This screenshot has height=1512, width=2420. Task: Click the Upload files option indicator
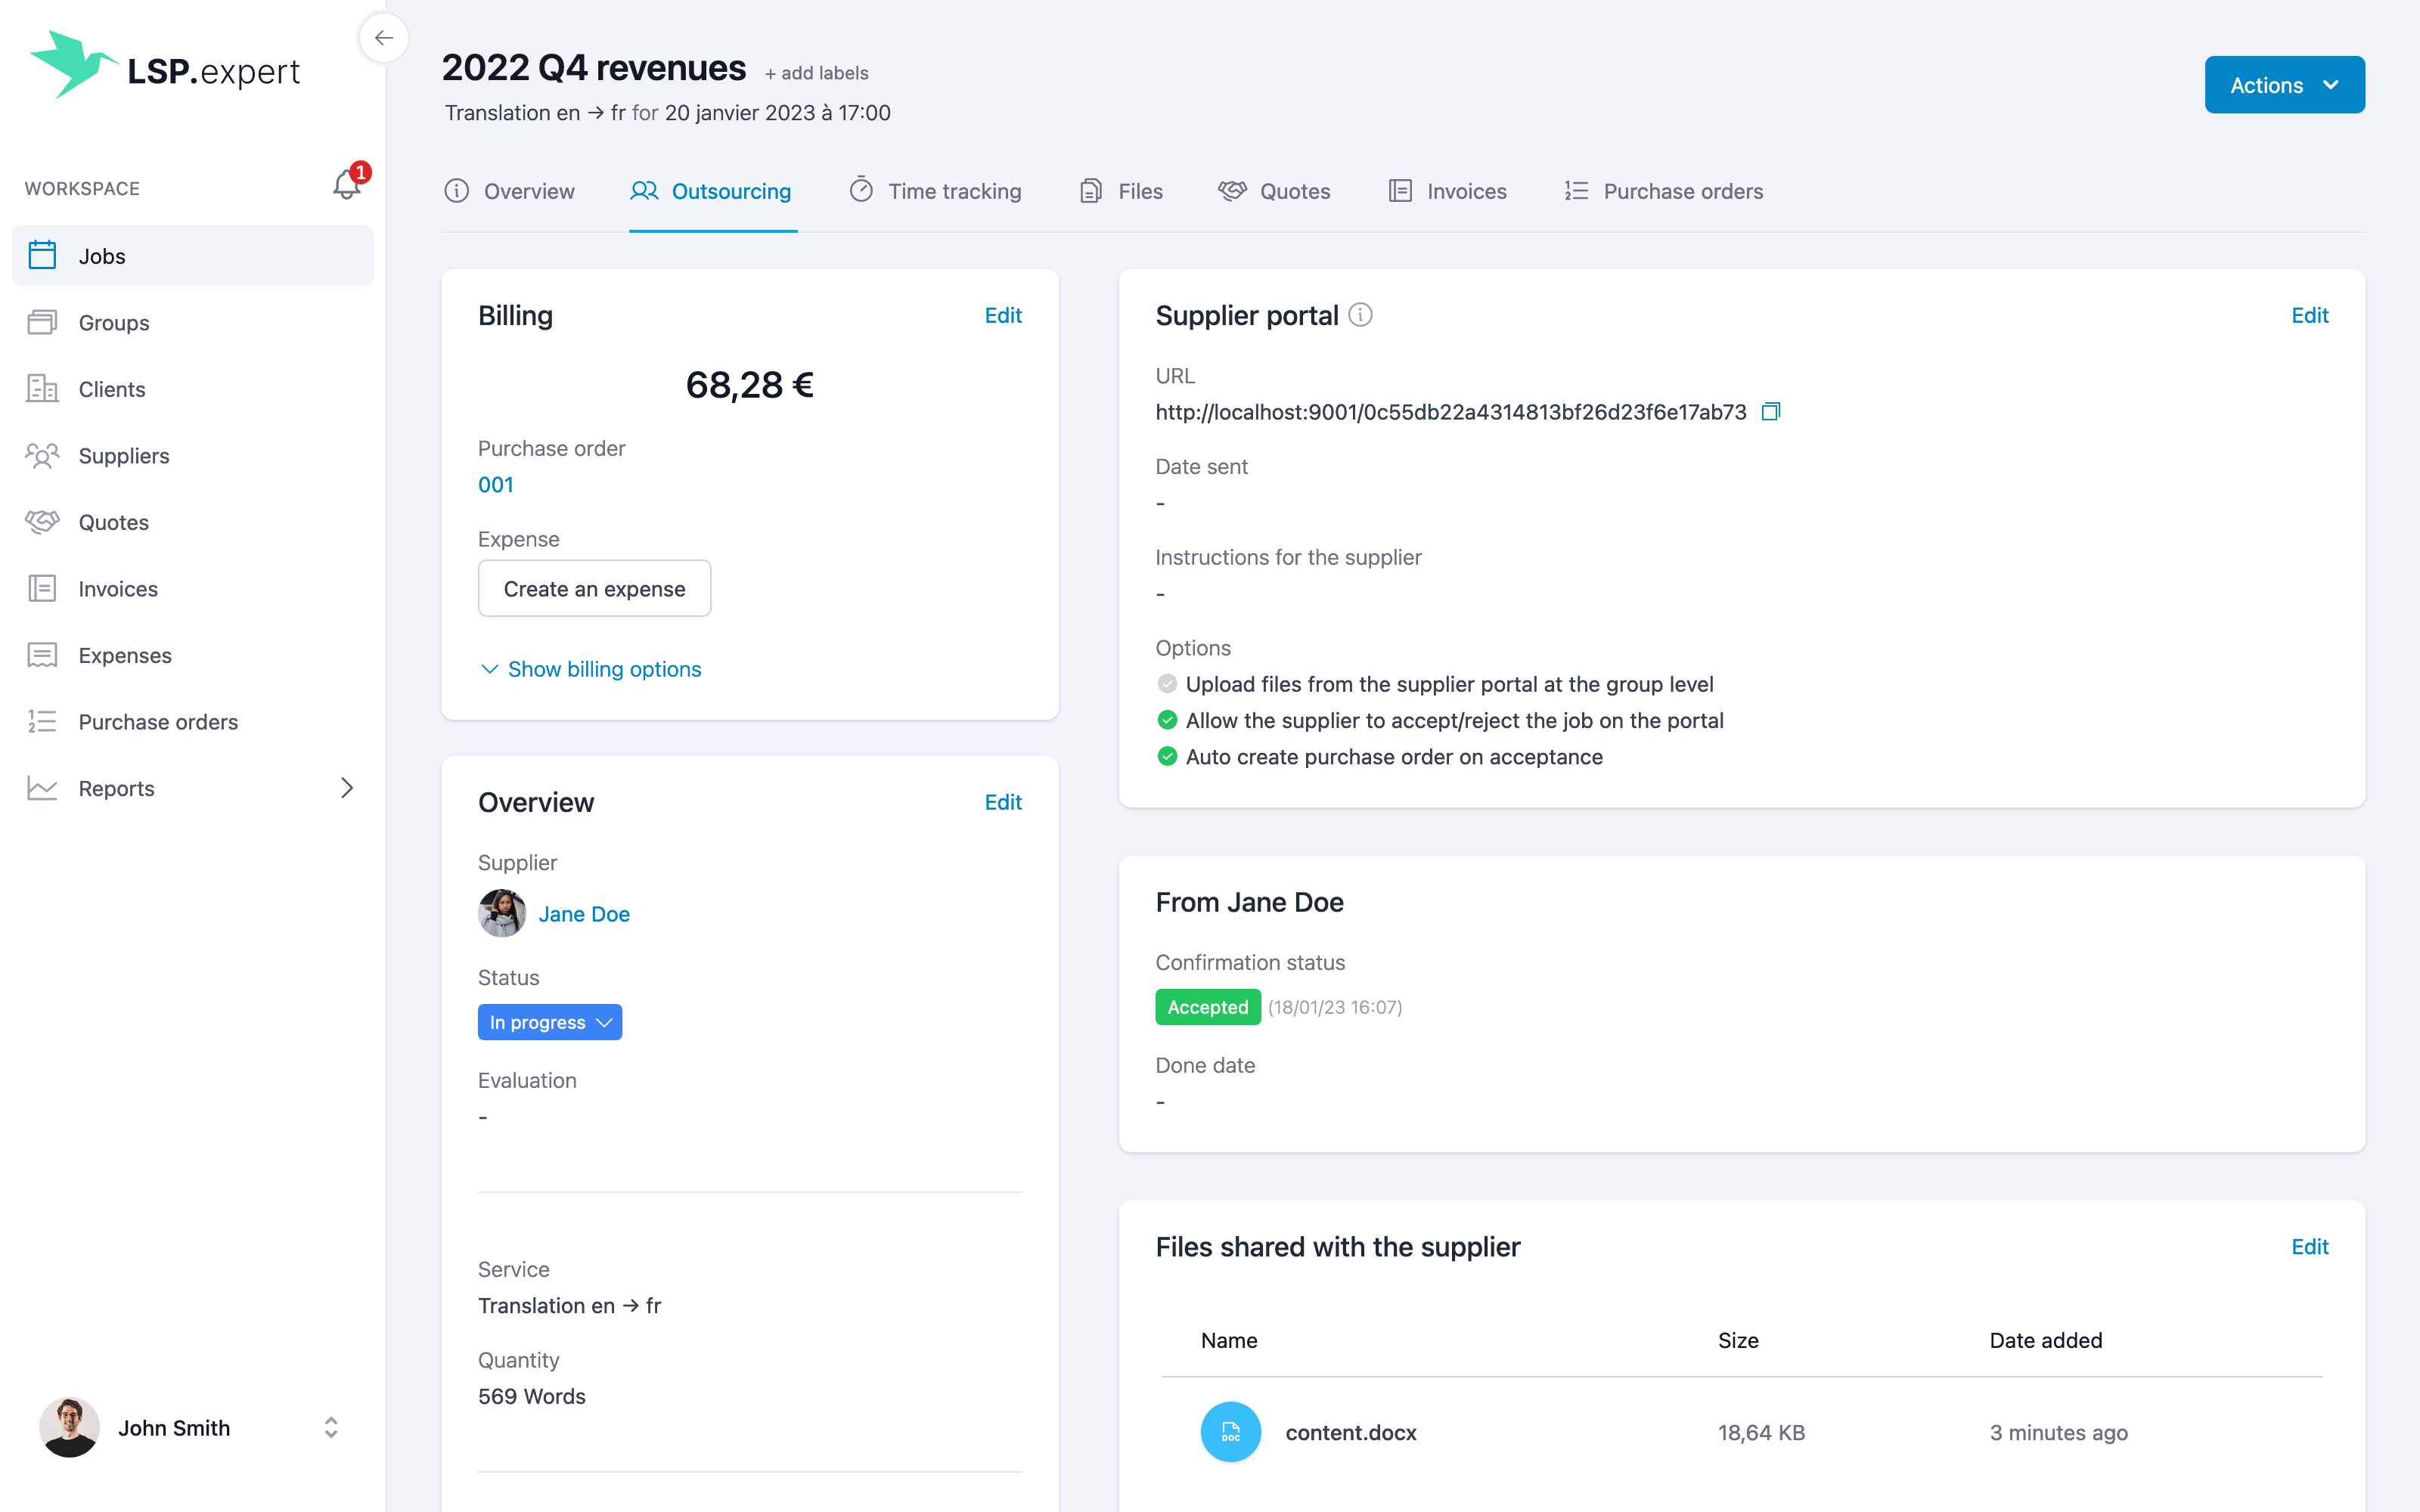coord(1167,684)
